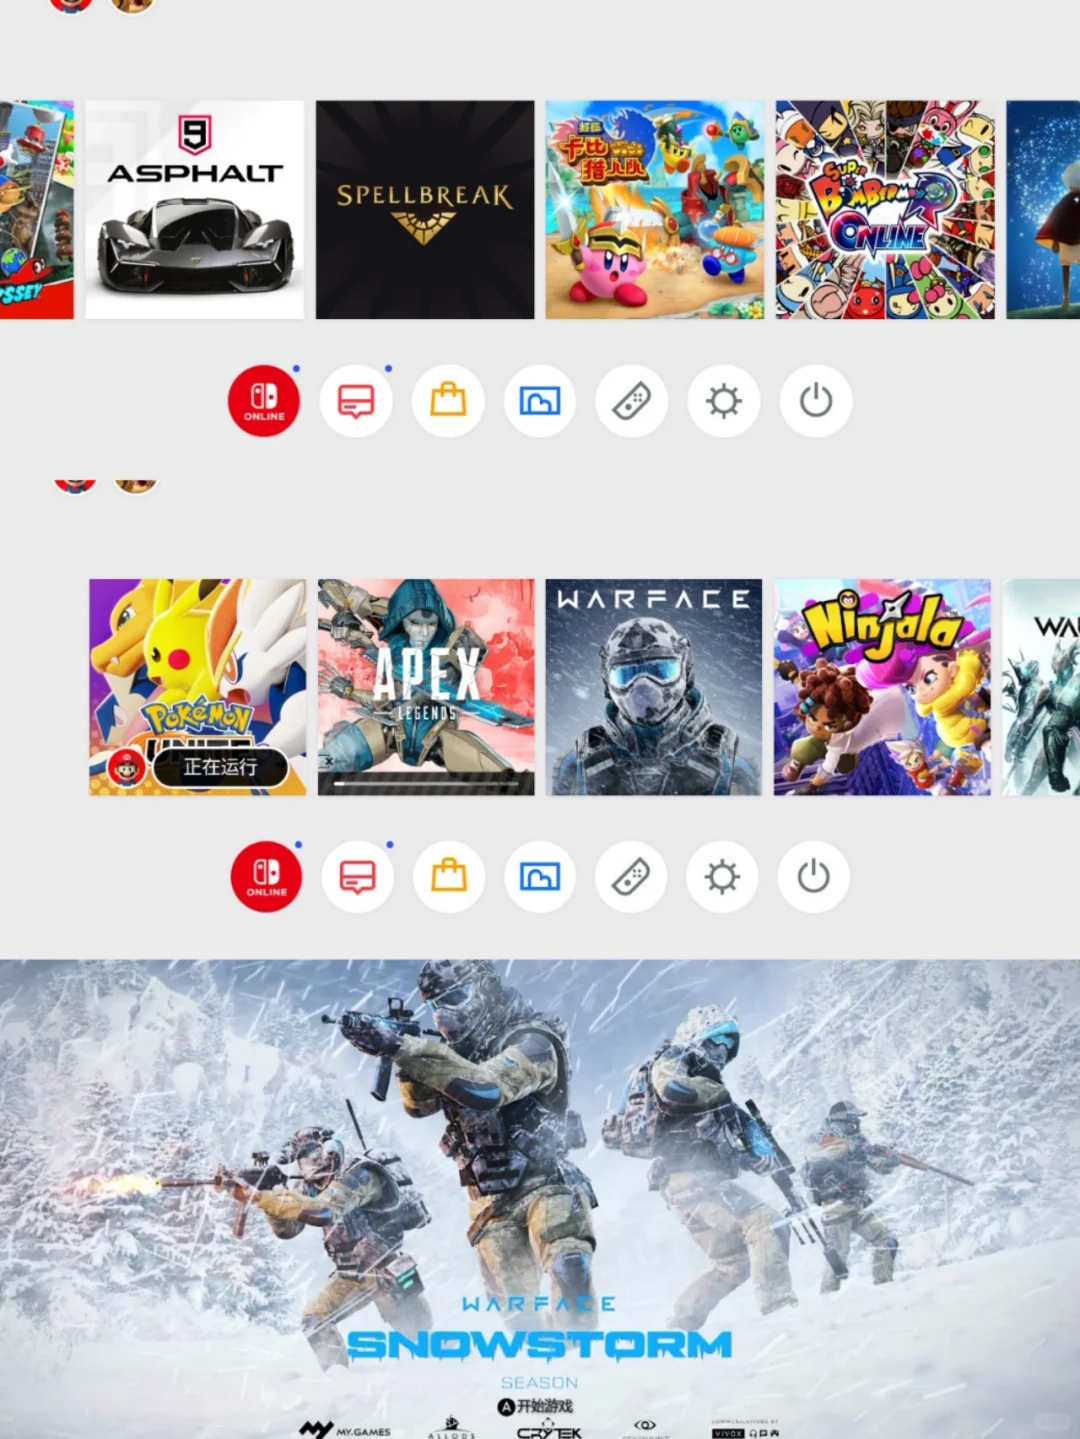Open System Settings gear in the upper row

pyautogui.click(x=724, y=401)
